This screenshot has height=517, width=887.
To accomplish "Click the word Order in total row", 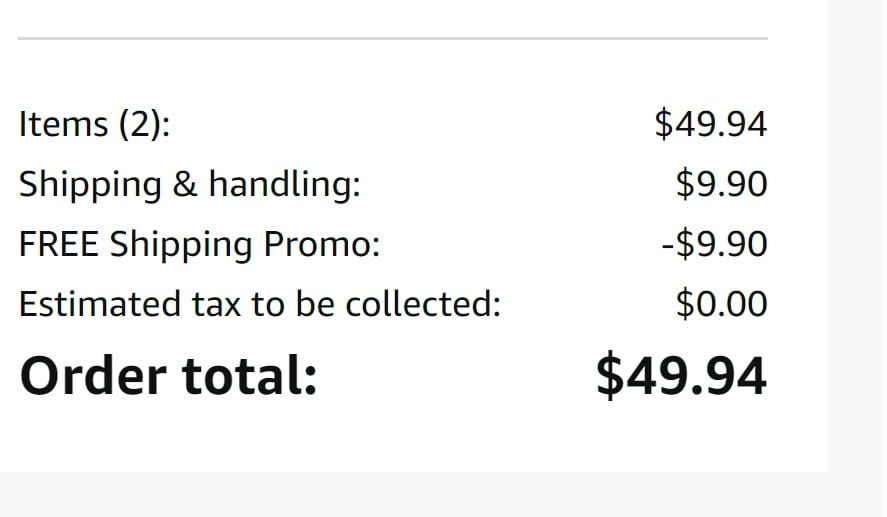I will point(93,376).
